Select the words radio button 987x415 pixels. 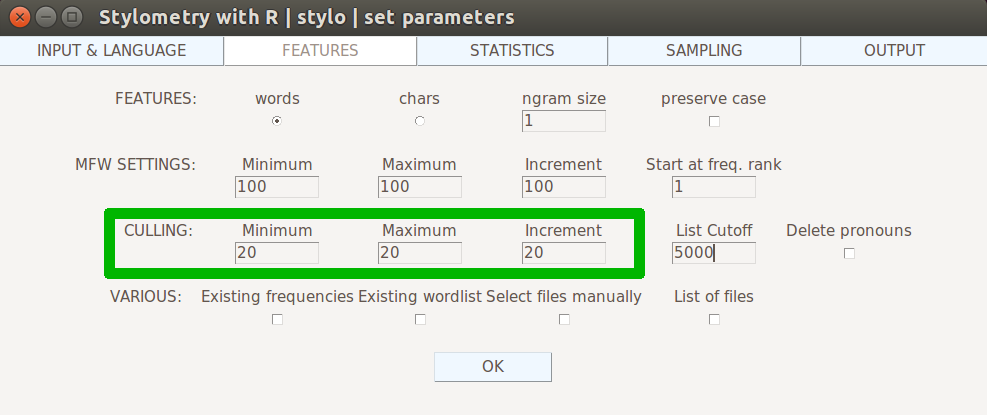tap(277, 122)
